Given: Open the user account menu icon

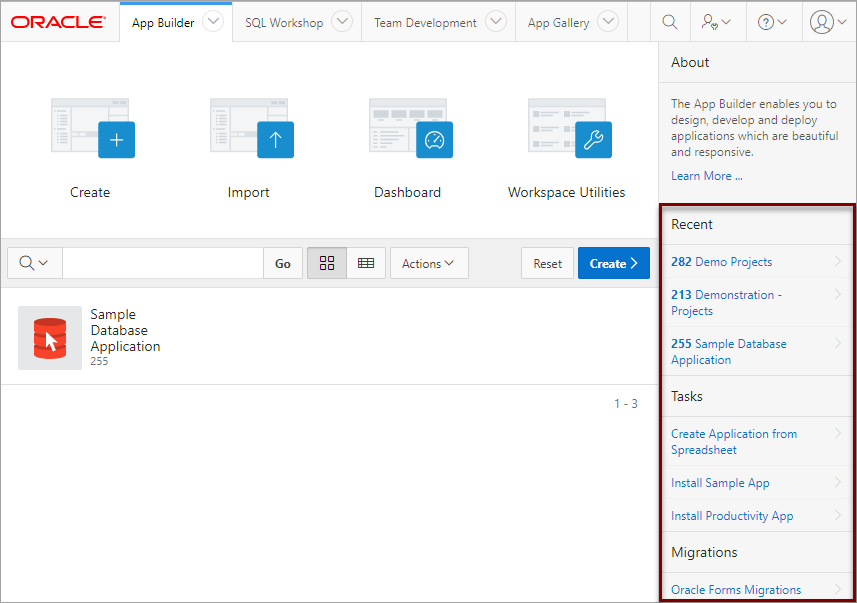Looking at the screenshot, I should point(828,22).
